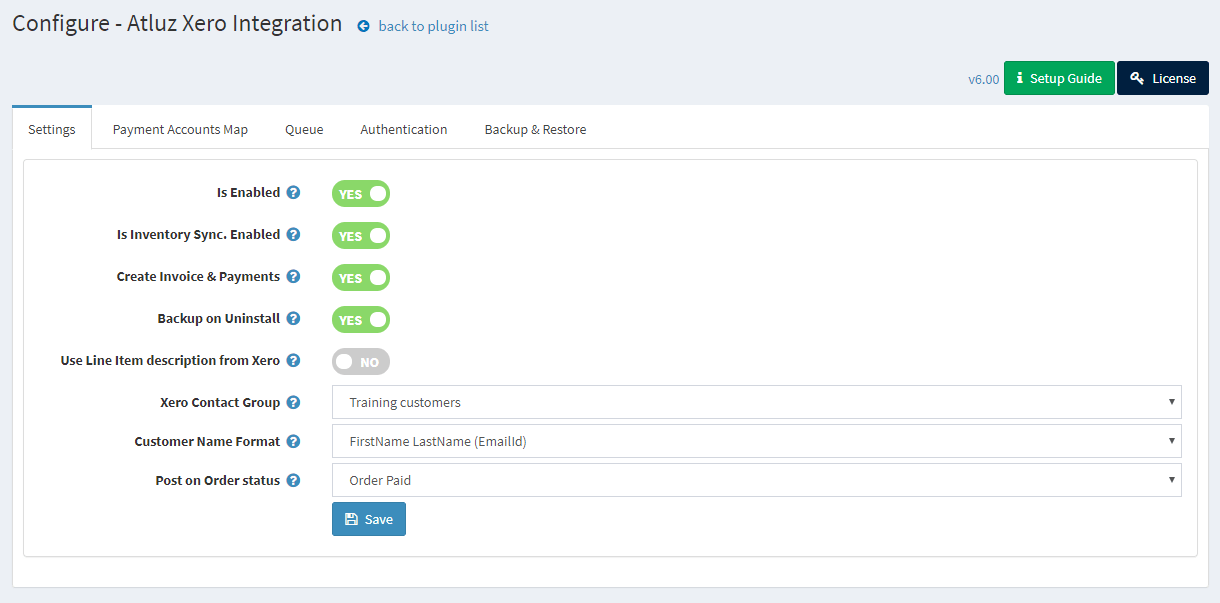This screenshot has height=603, width=1220.
Task: Click help icon beside Post on Order status
Action: 293,481
